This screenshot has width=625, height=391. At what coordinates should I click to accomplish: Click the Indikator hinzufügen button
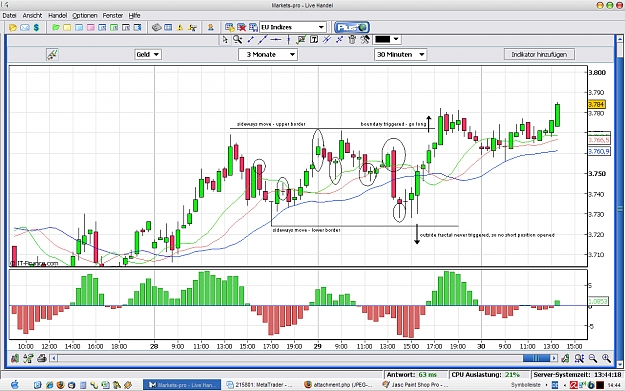point(539,54)
